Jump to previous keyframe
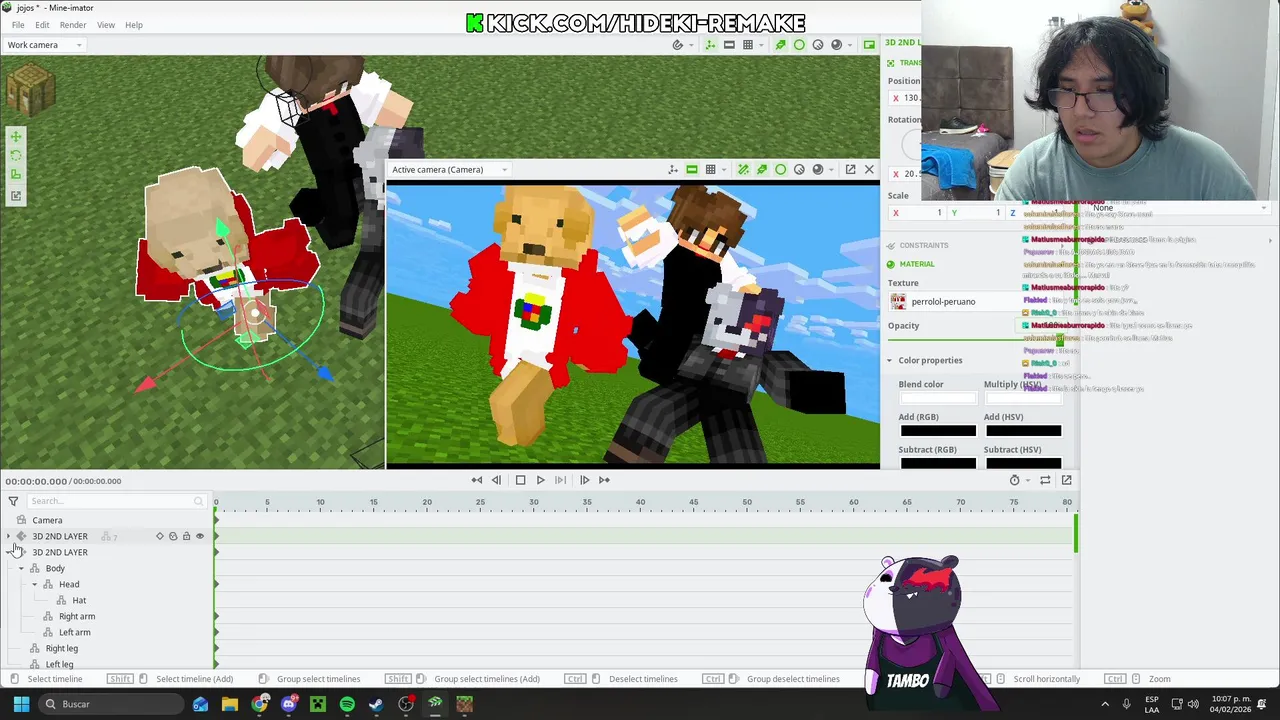 pos(477,480)
